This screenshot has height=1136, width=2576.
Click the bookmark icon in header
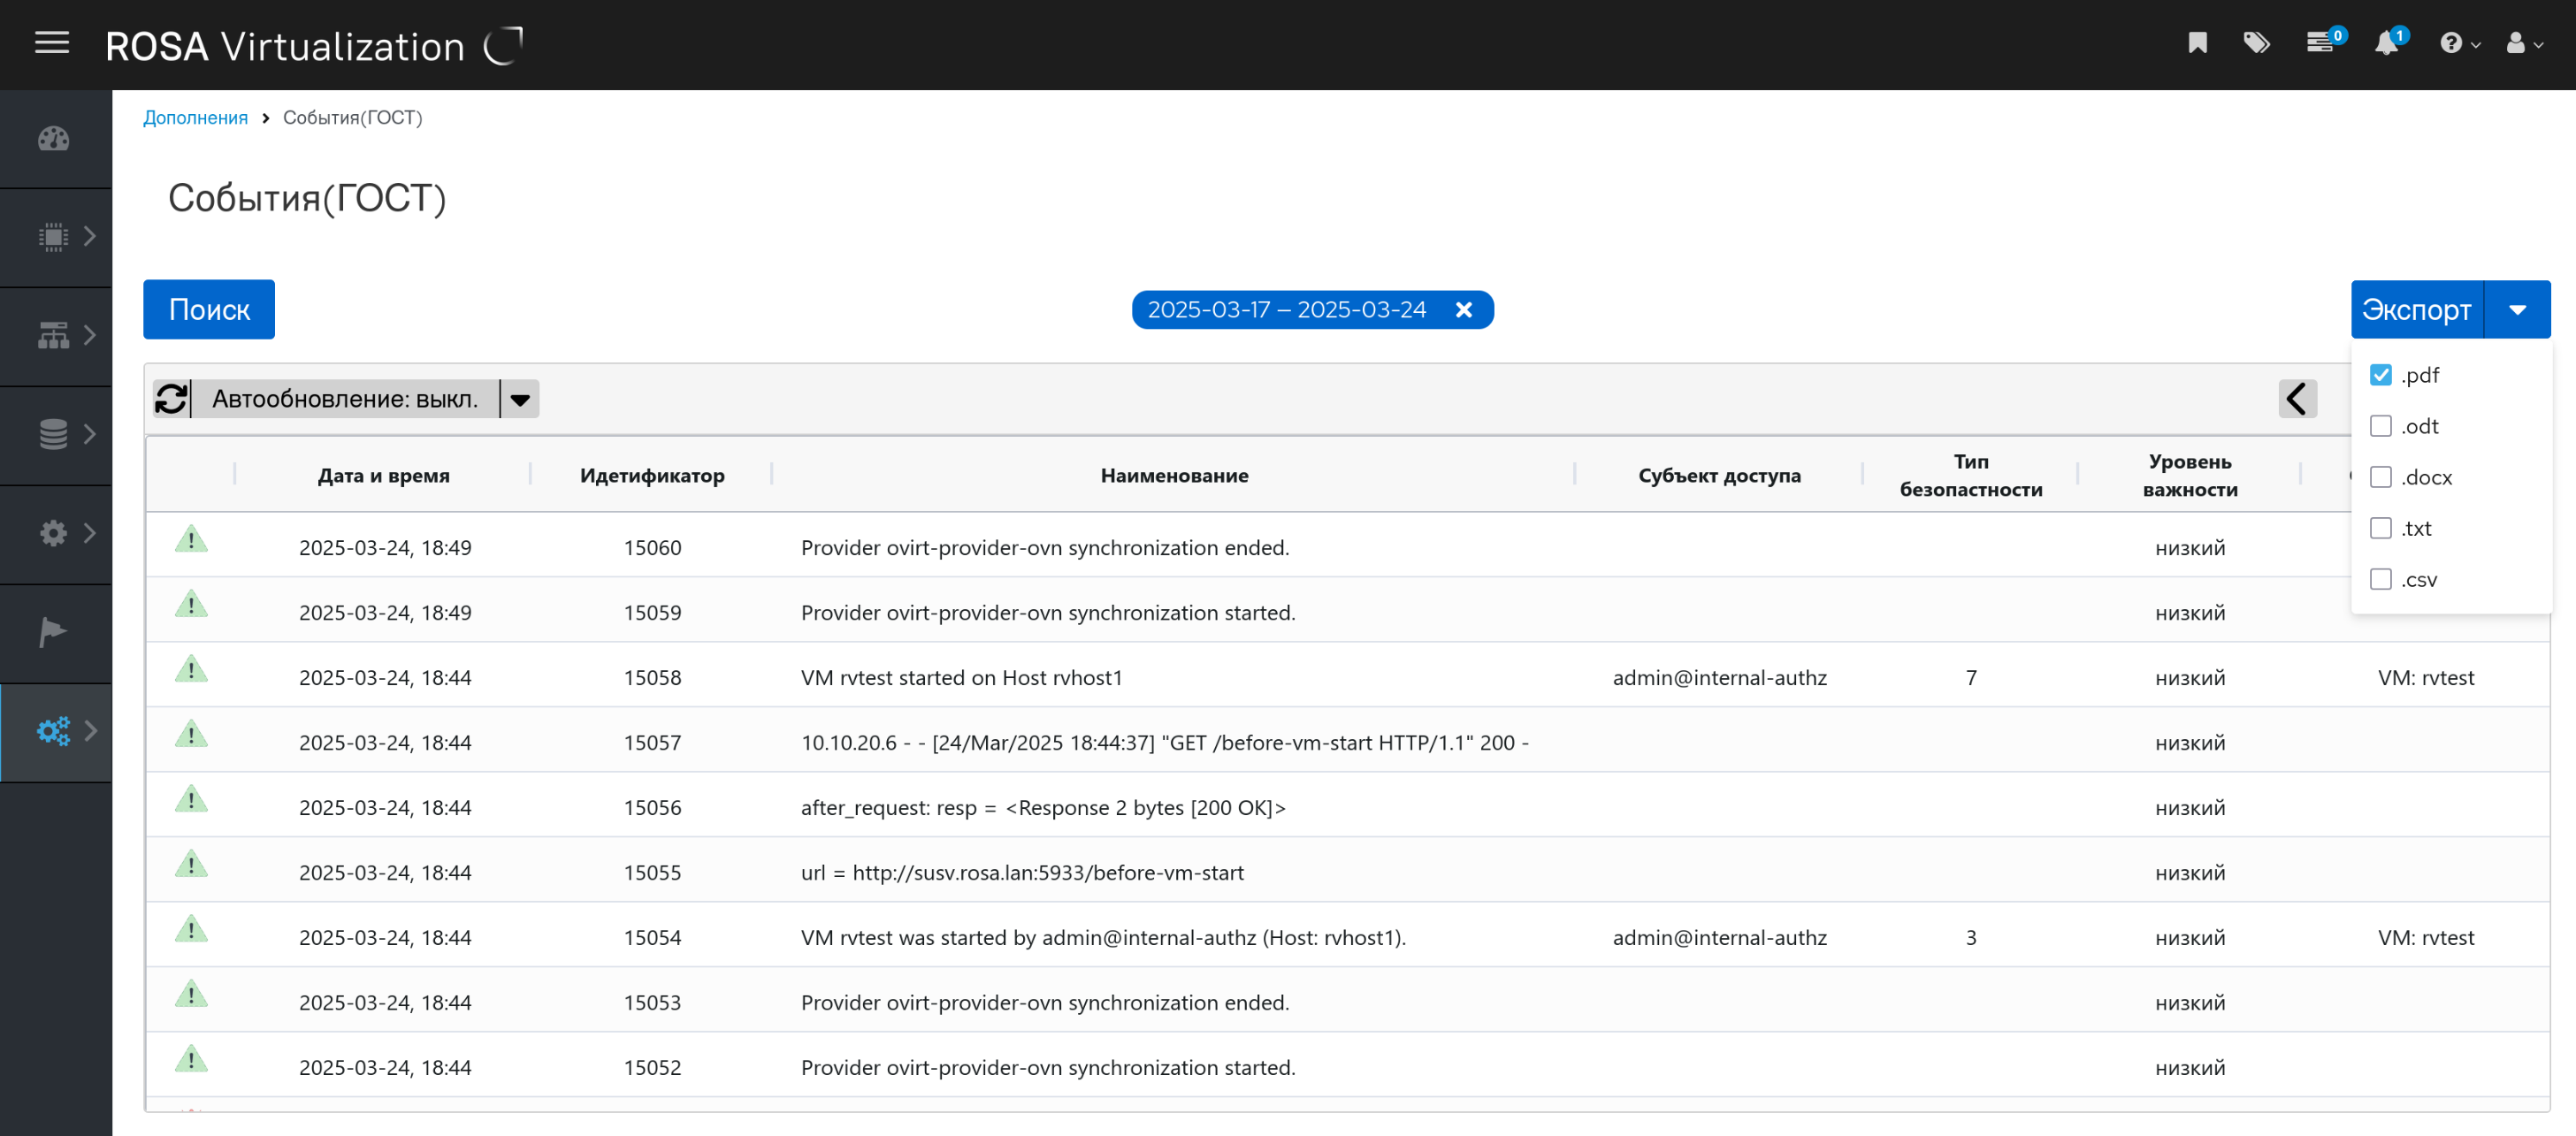[2197, 44]
